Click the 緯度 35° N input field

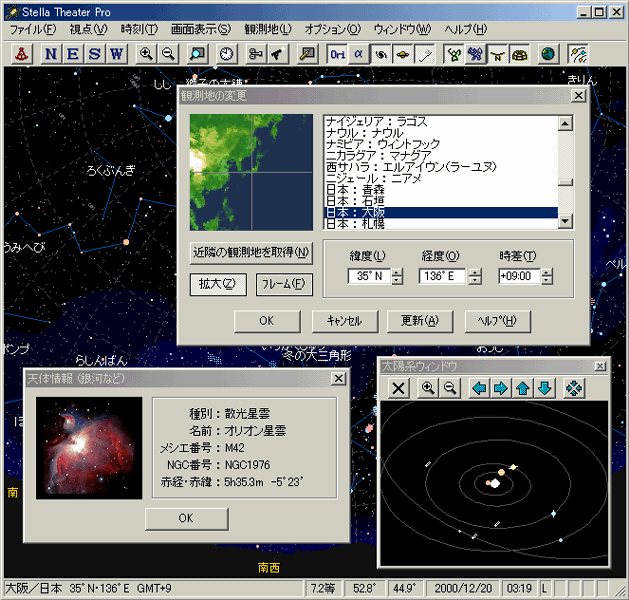coord(369,276)
